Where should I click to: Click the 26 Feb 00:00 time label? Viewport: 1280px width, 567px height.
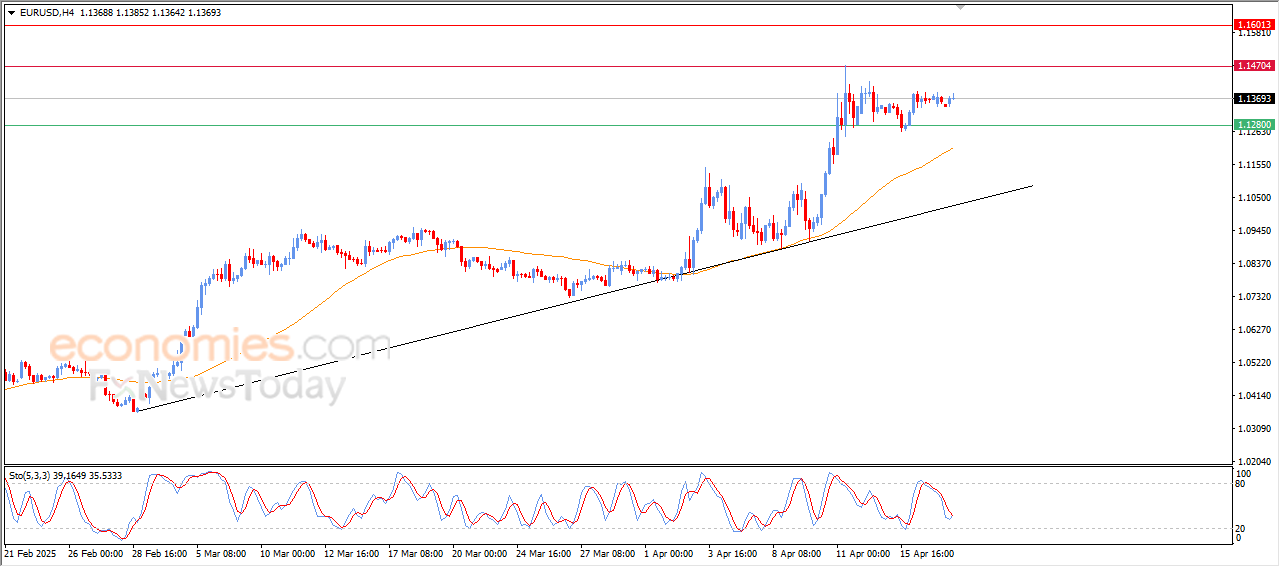point(96,553)
